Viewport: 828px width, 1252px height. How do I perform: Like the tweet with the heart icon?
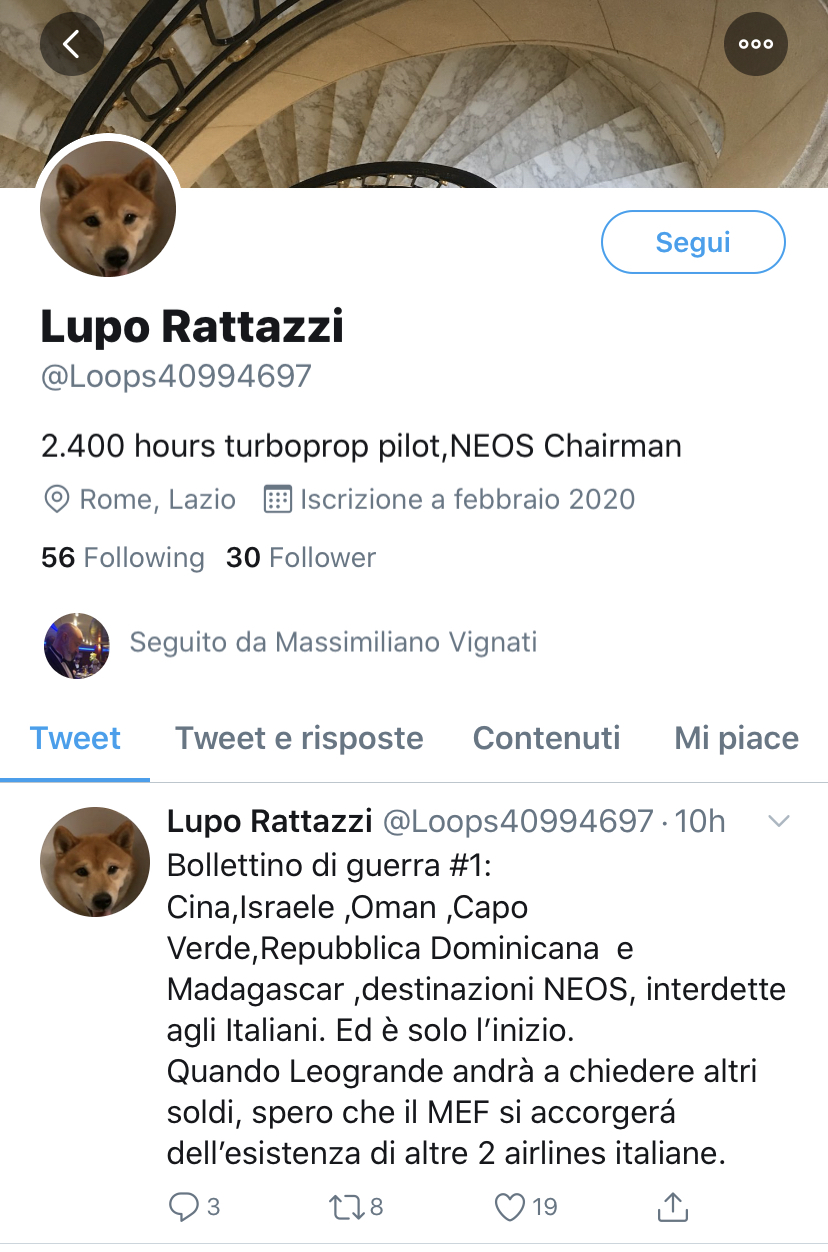(x=511, y=1207)
